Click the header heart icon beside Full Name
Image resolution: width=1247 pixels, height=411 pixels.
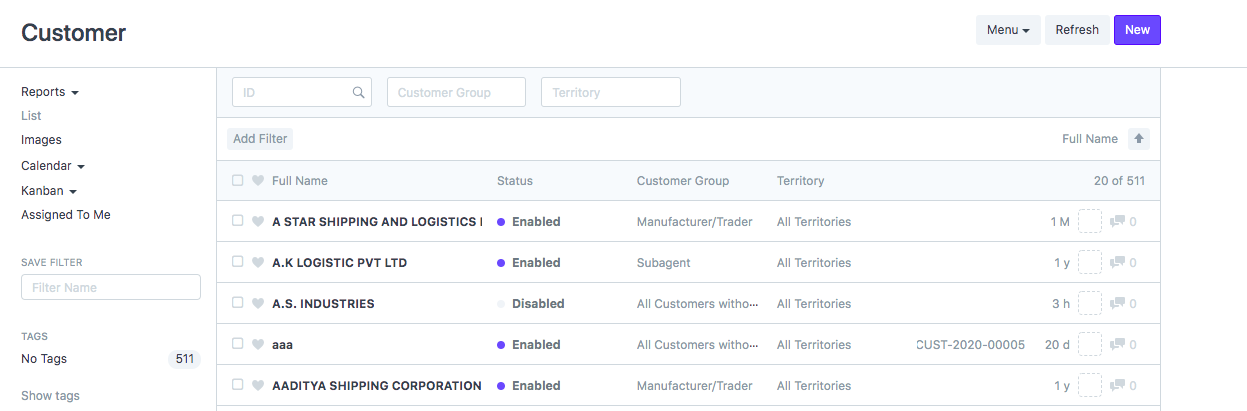(x=258, y=181)
